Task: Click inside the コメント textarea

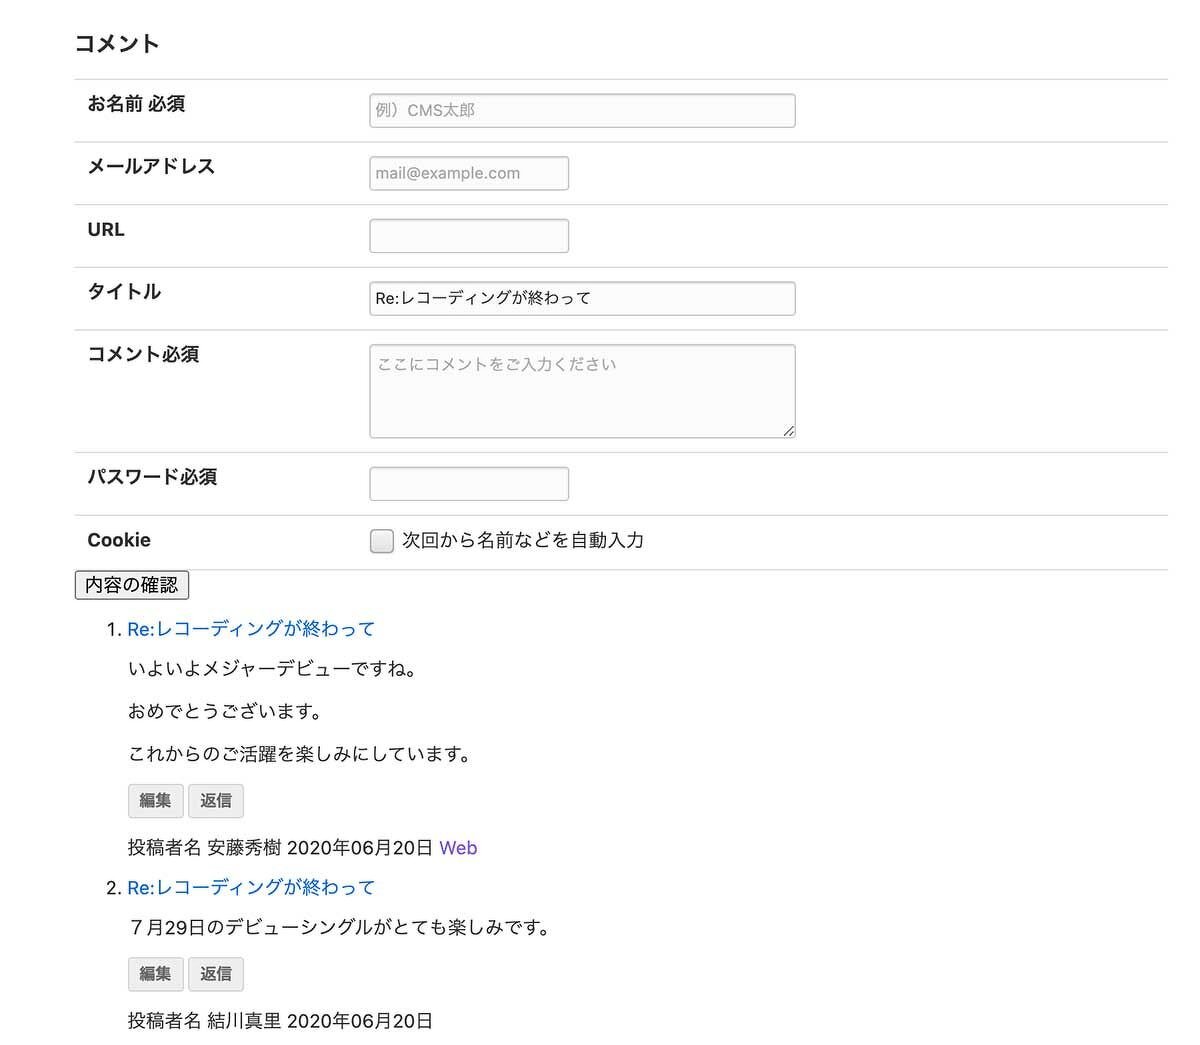Action: coord(582,391)
